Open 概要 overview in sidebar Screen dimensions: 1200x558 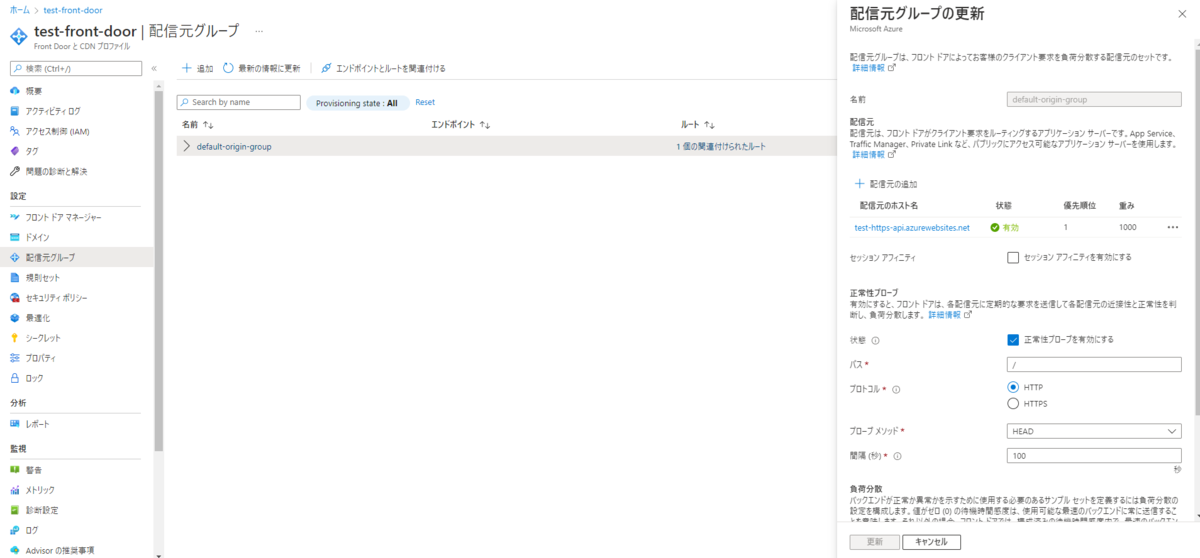(x=34, y=91)
